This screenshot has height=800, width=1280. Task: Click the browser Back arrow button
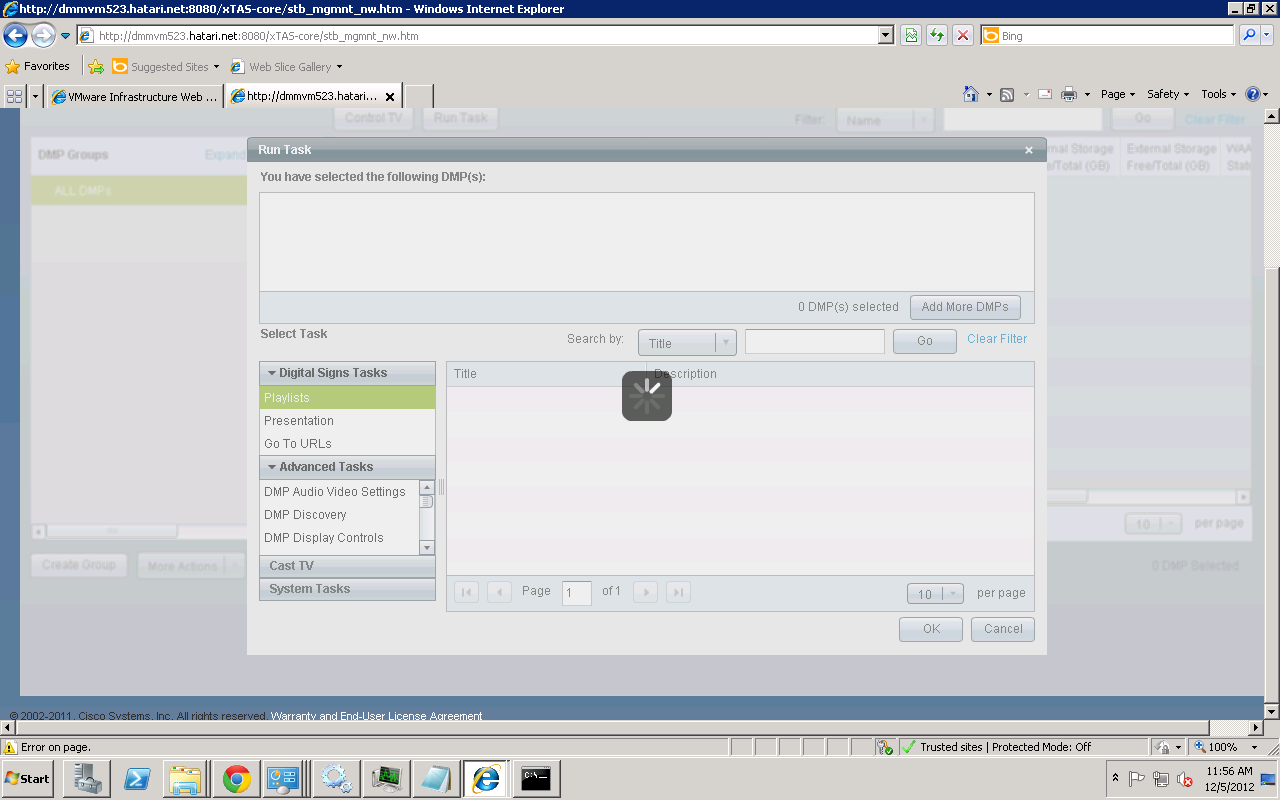pyautogui.click(x=15, y=36)
